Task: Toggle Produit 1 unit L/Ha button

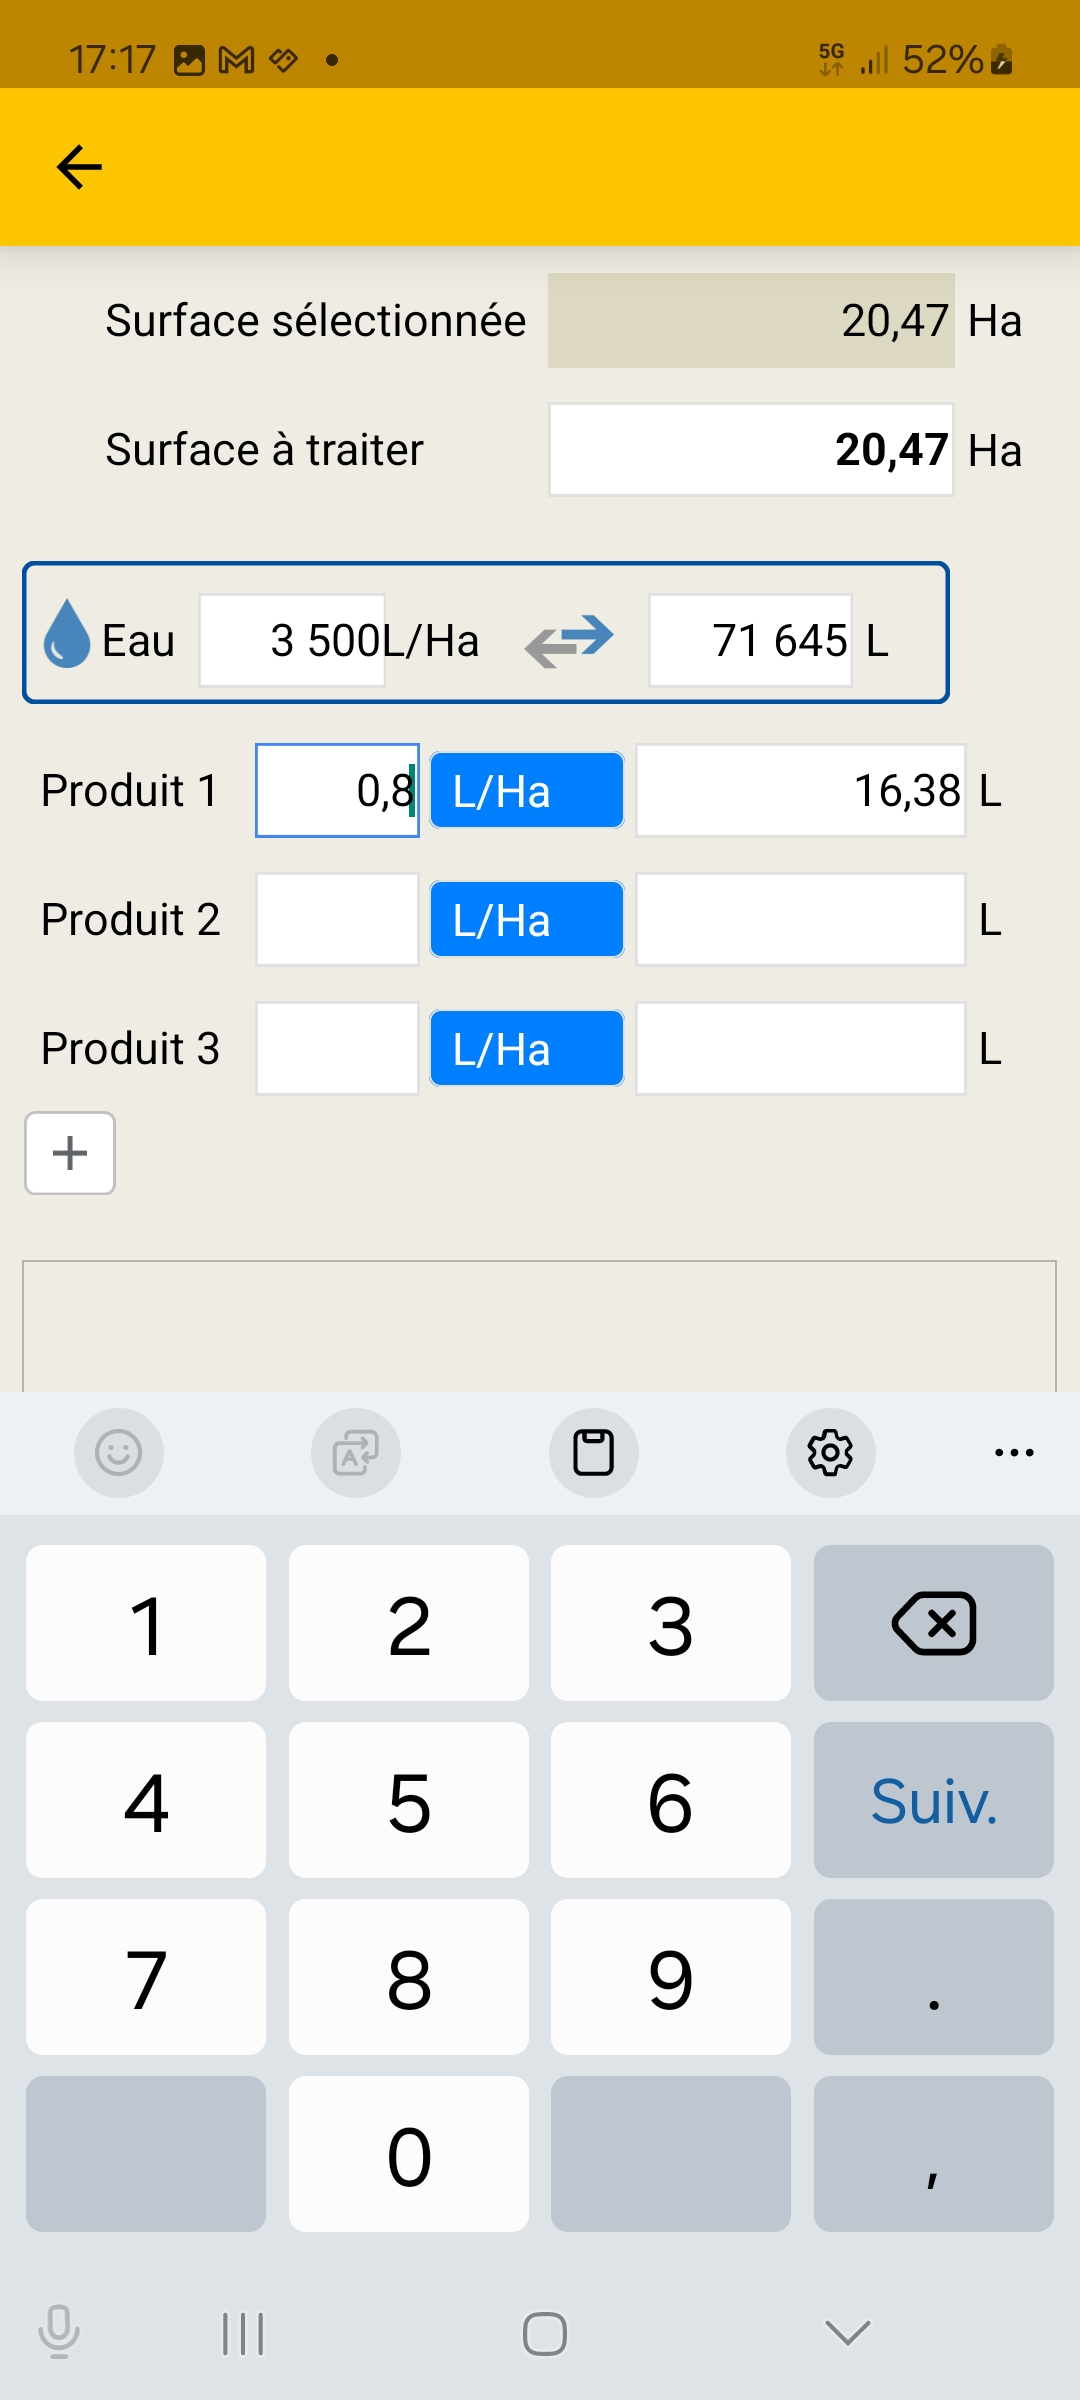Action: coord(527,791)
